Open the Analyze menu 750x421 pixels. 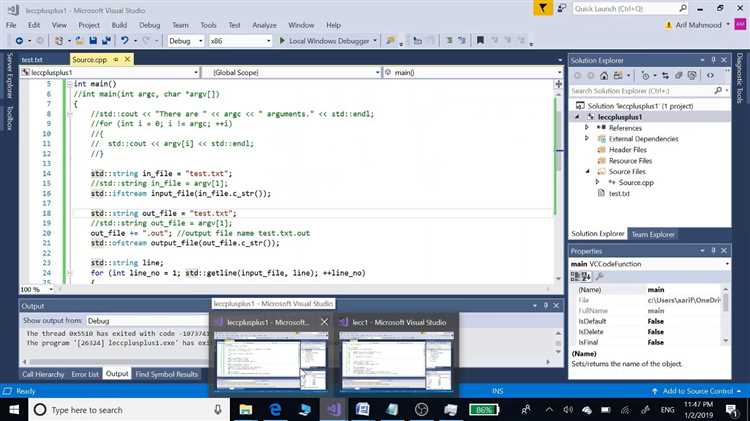tap(265, 25)
